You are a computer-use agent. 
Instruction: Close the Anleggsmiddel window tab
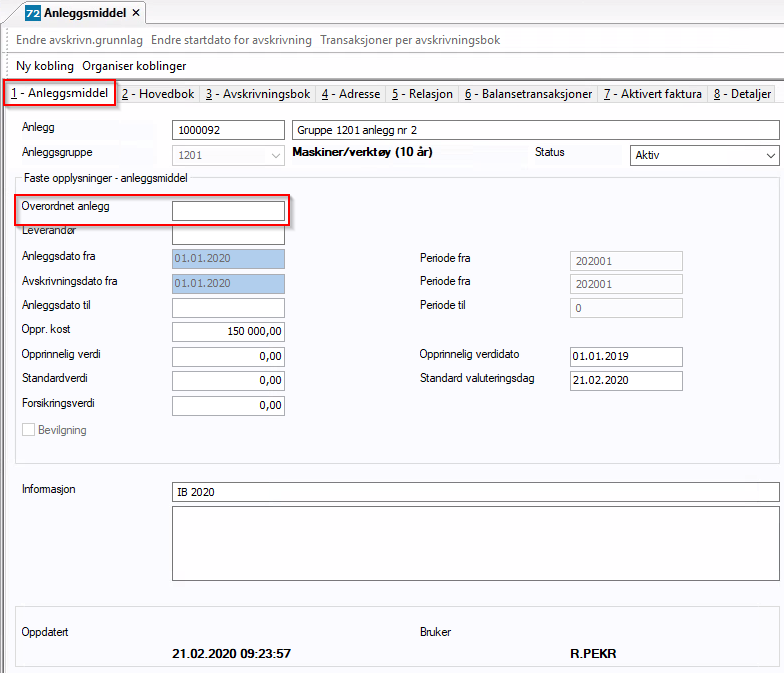coord(136,13)
